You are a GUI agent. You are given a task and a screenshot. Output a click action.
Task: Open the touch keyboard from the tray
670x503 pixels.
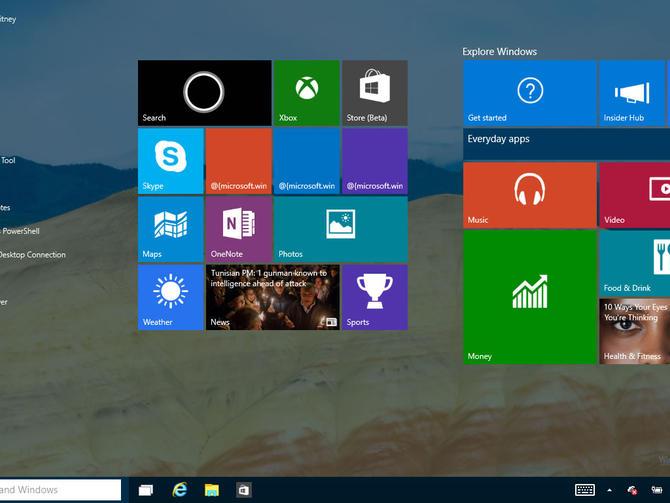[585, 490]
